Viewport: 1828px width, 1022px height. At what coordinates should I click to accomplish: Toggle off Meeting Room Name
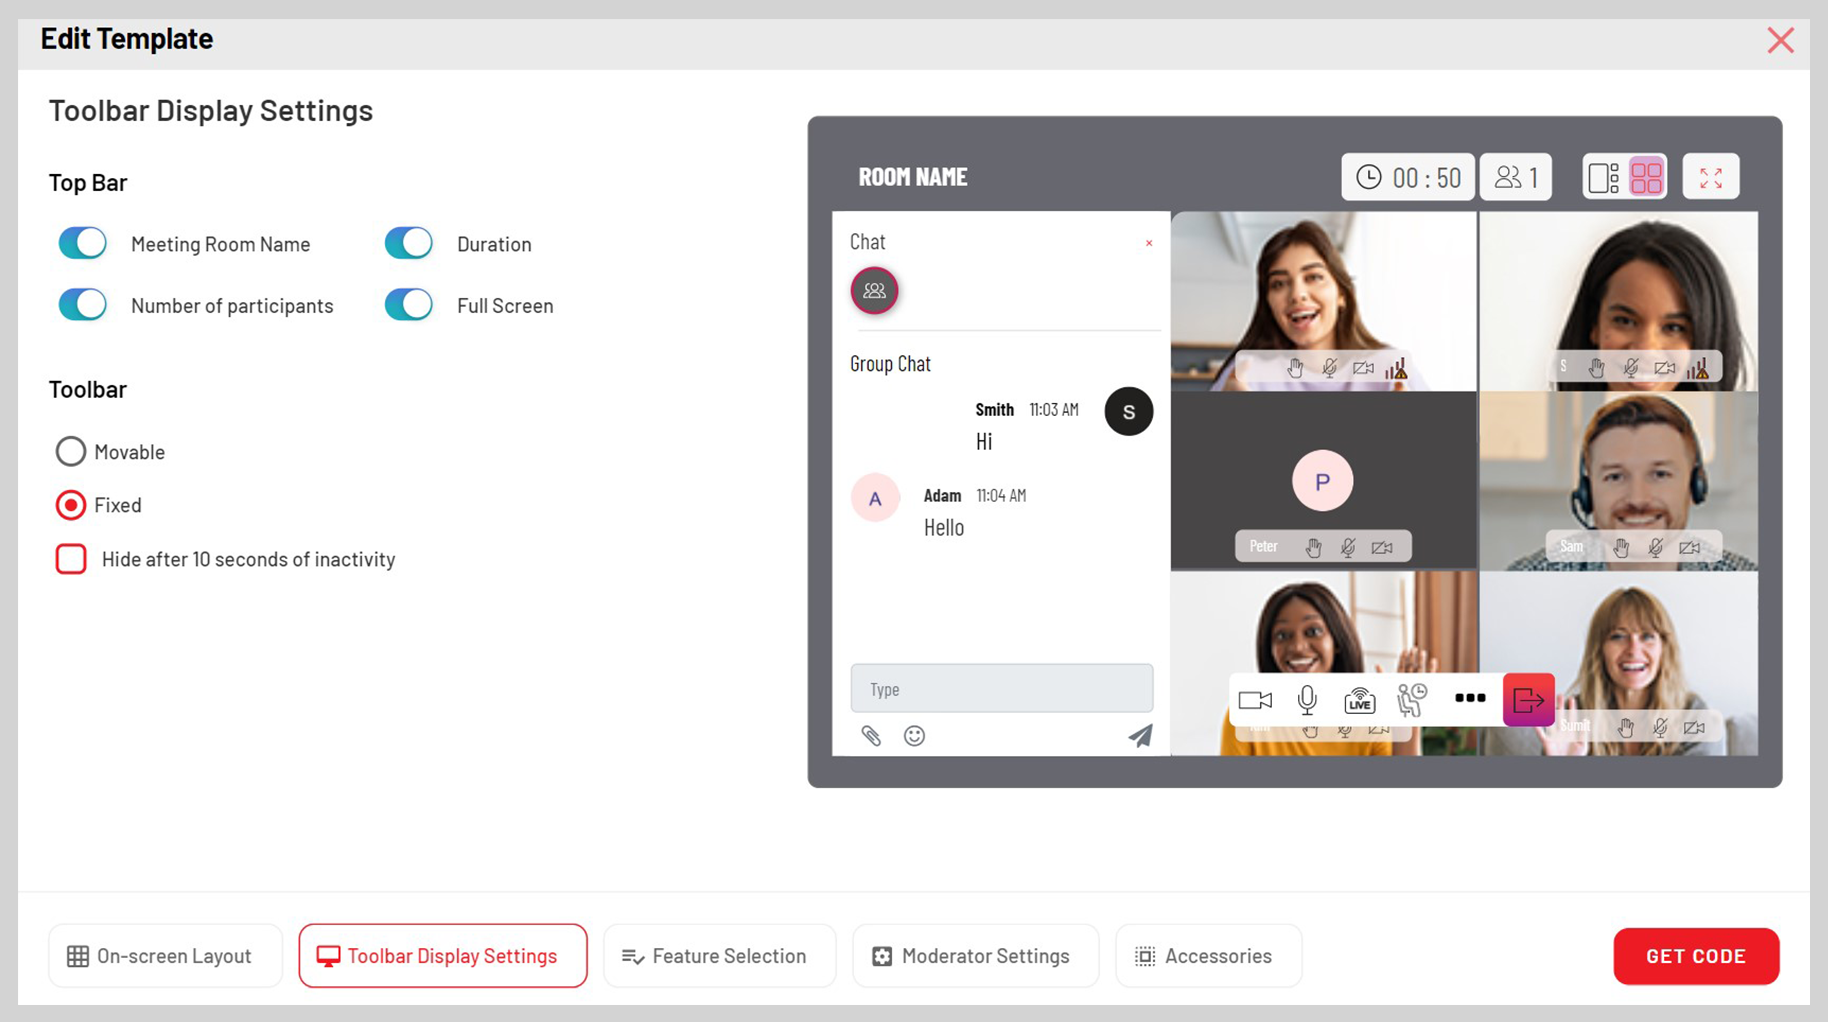pyautogui.click(x=82, y=243)
